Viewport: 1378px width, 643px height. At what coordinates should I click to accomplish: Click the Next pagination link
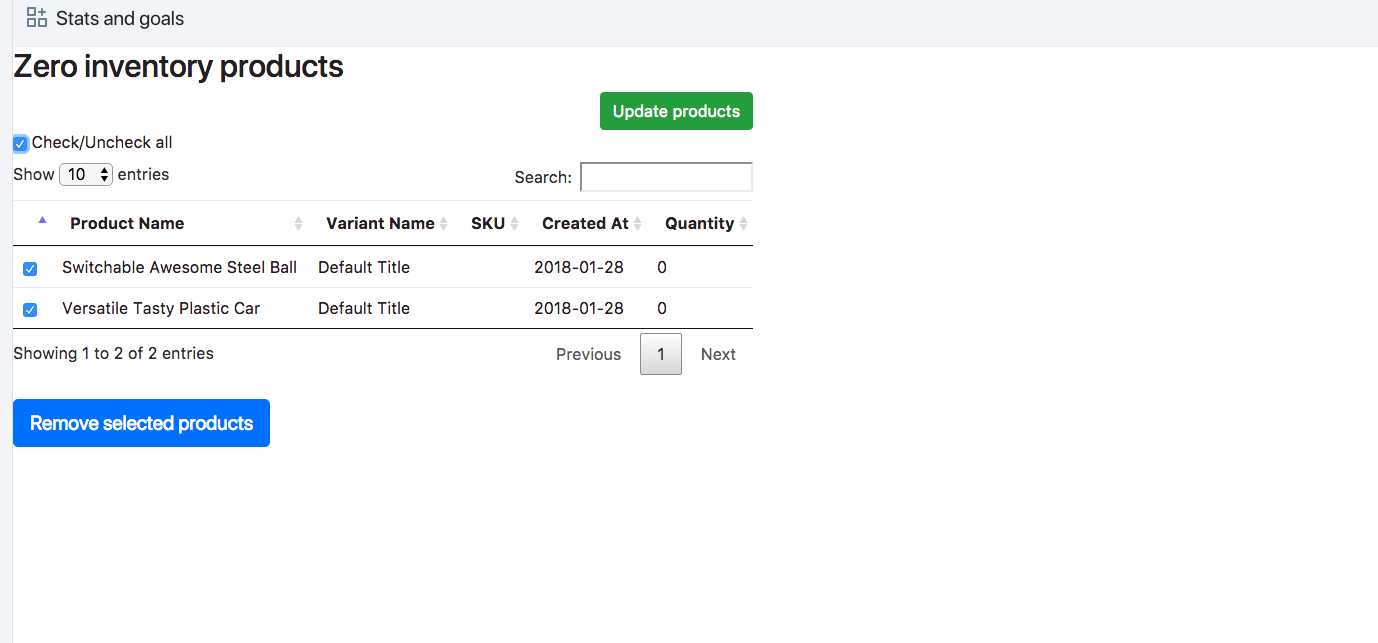718,354
